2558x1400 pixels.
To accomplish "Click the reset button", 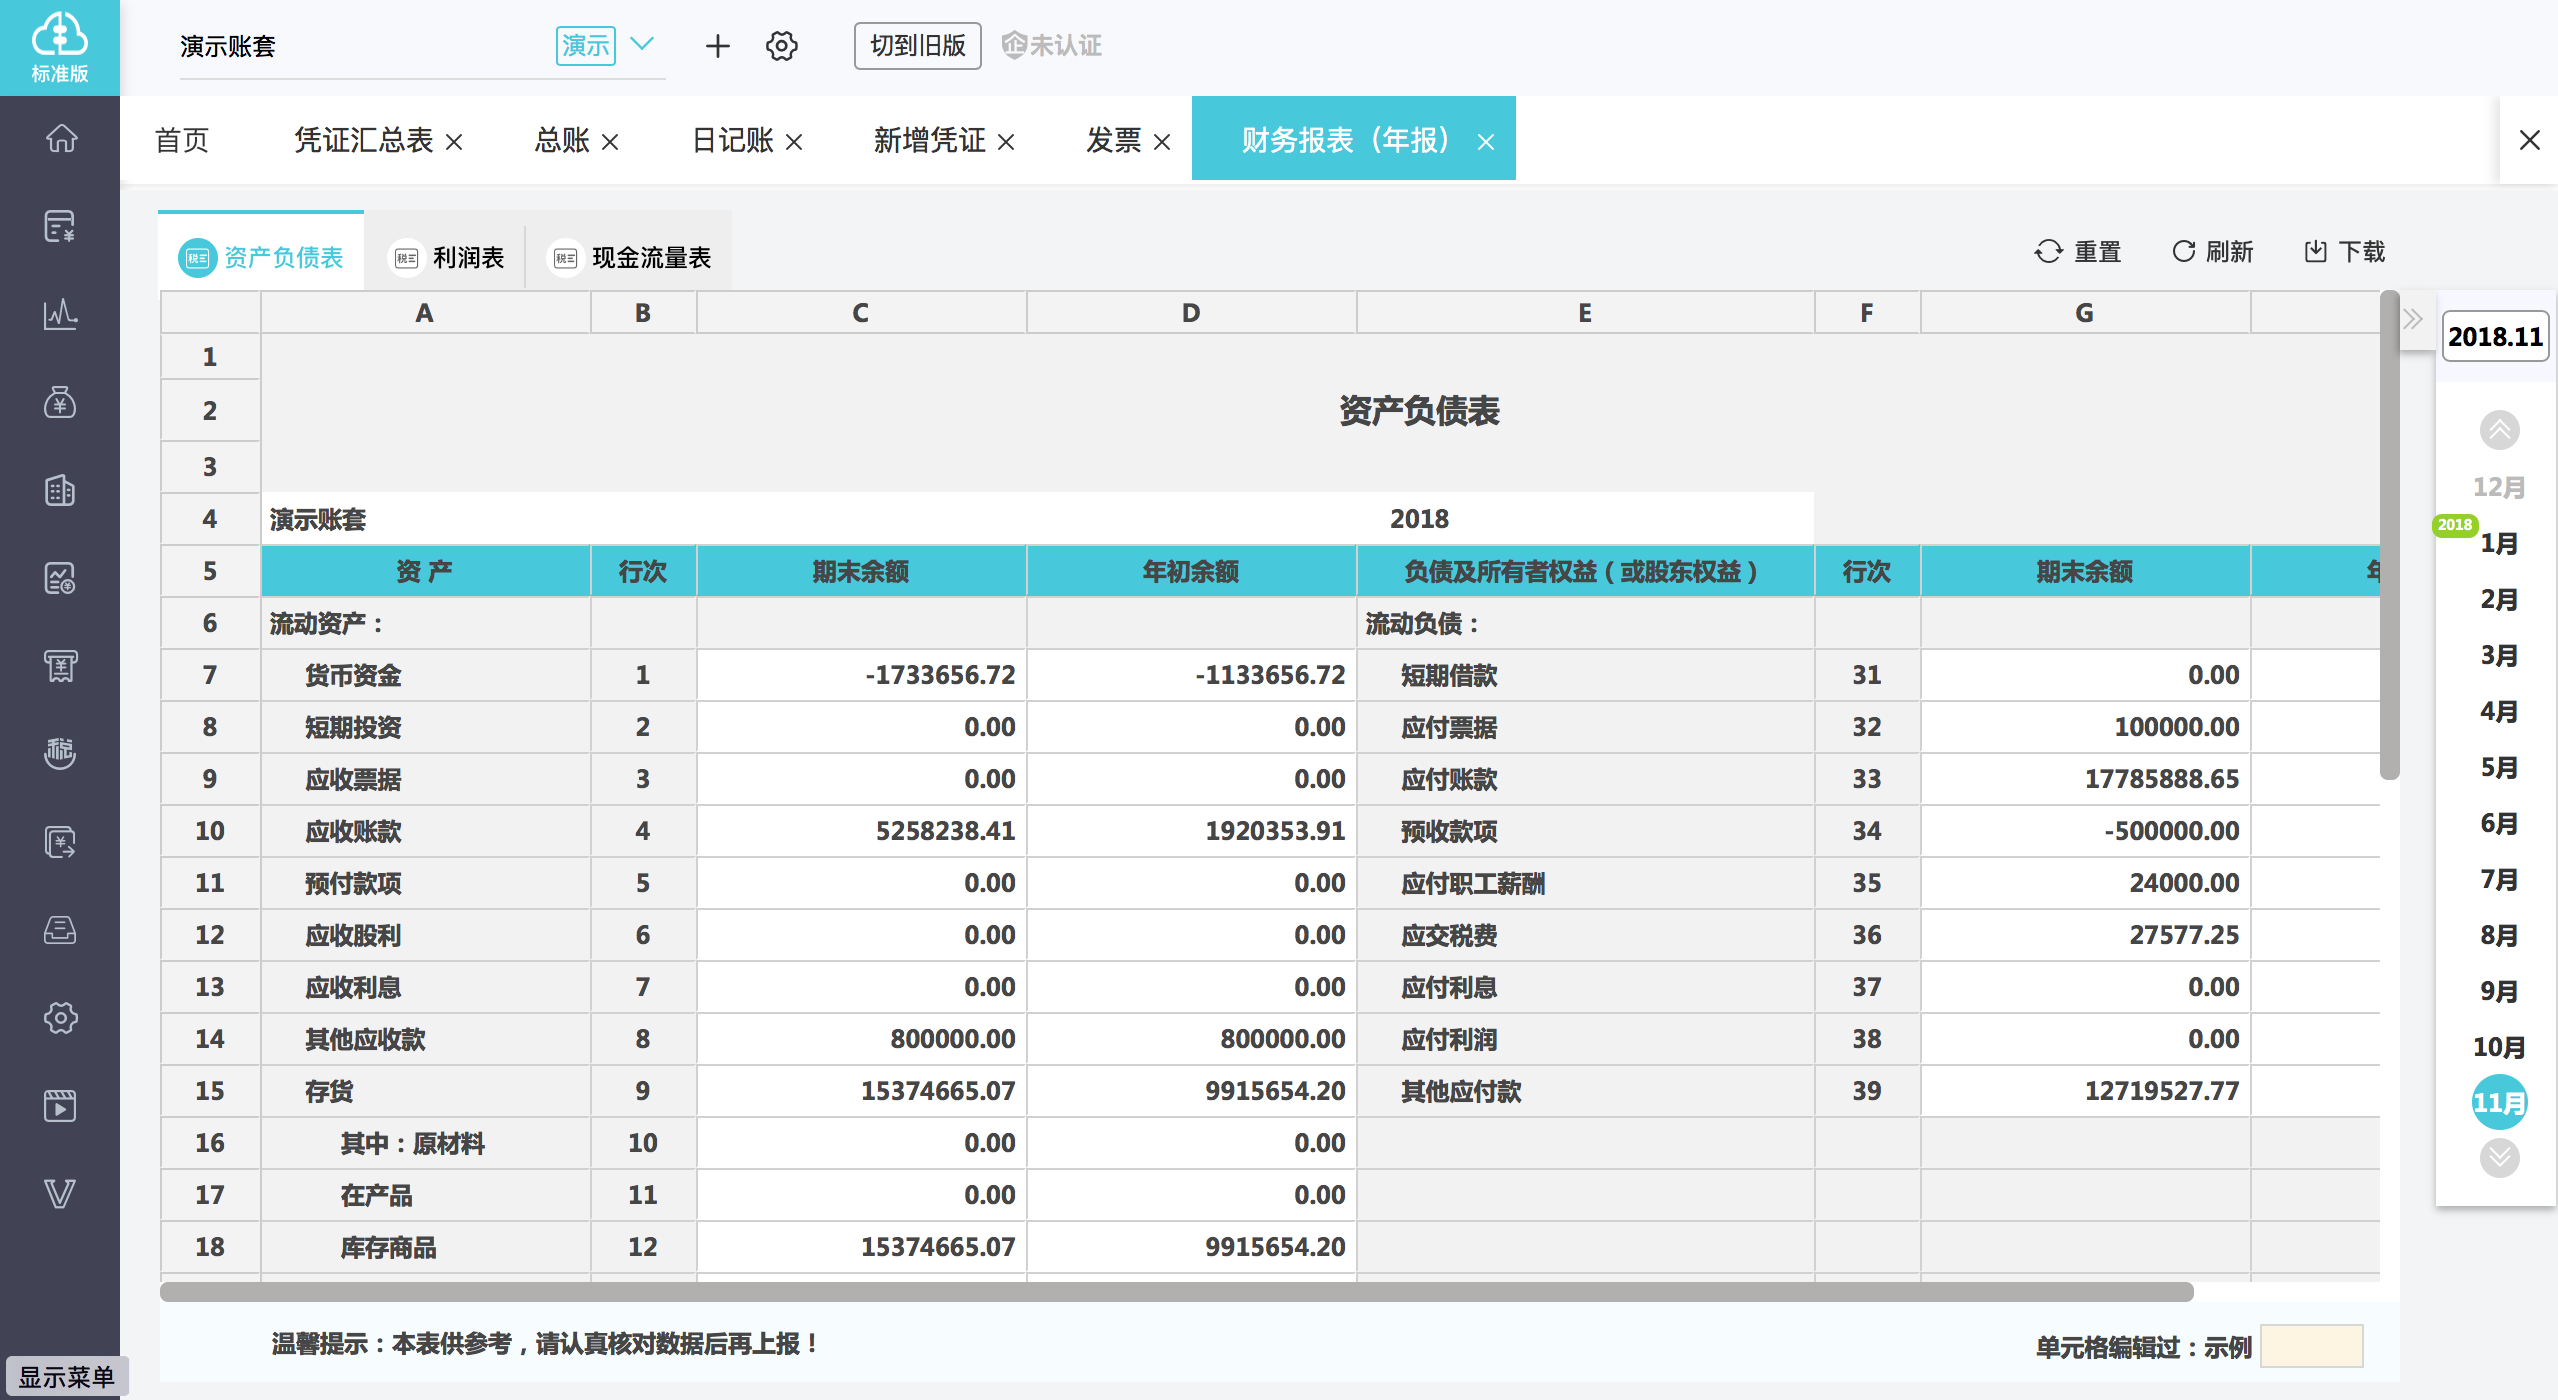I will (2078, 252).
